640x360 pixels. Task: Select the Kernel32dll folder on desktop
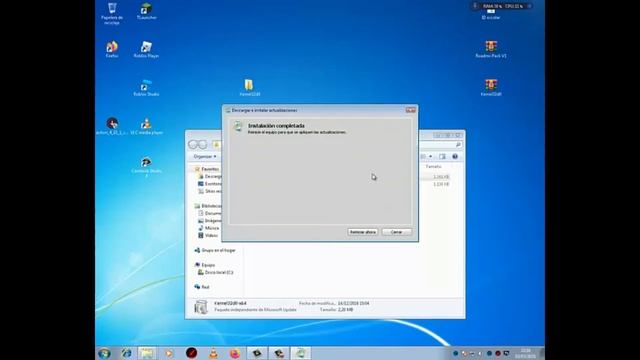249,87
